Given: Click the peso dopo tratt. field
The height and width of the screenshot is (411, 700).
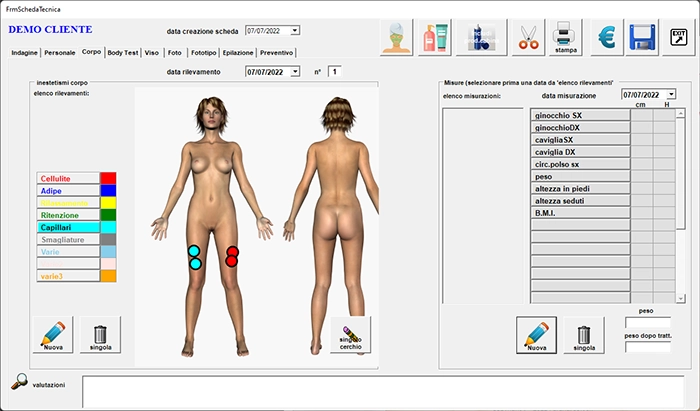Looking at the screenshot, I should click(x=648, y=347).
